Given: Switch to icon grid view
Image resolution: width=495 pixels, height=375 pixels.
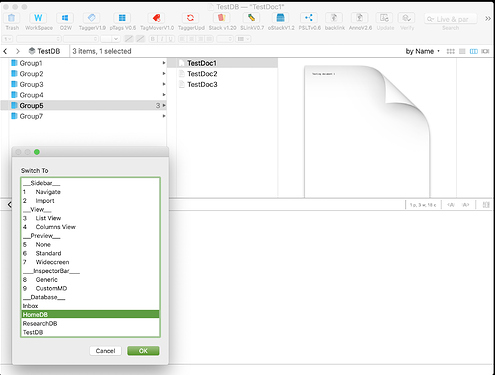Looking at the screenshot, I should click(x=450, y=51).
